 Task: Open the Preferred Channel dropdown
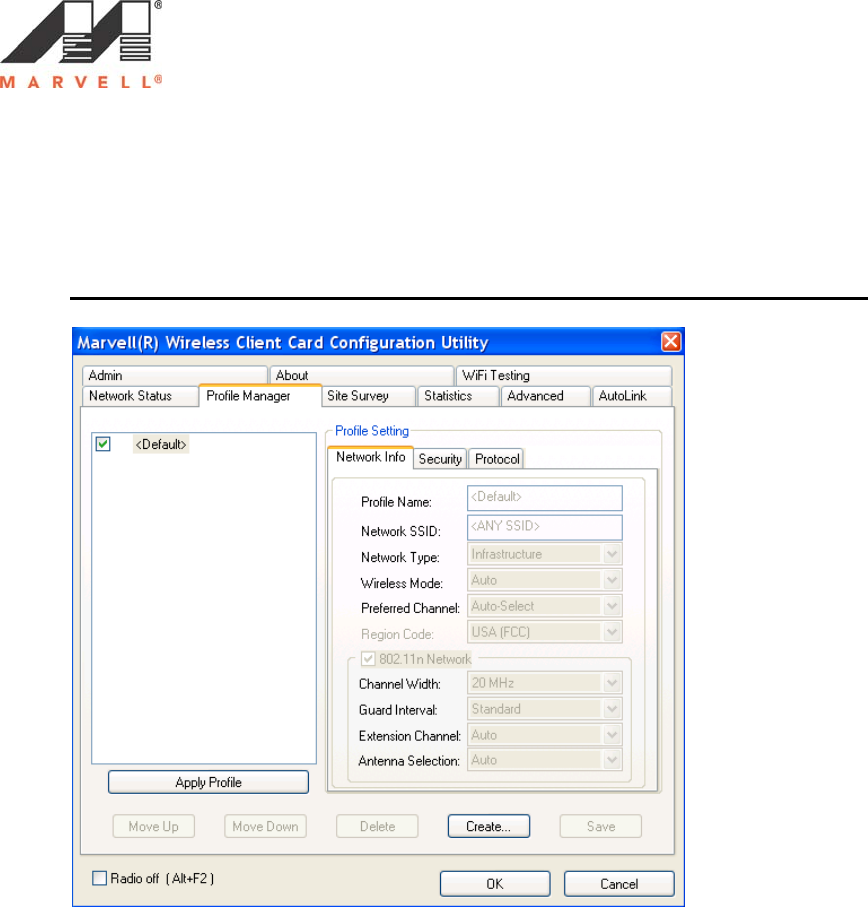click(545, 606)
